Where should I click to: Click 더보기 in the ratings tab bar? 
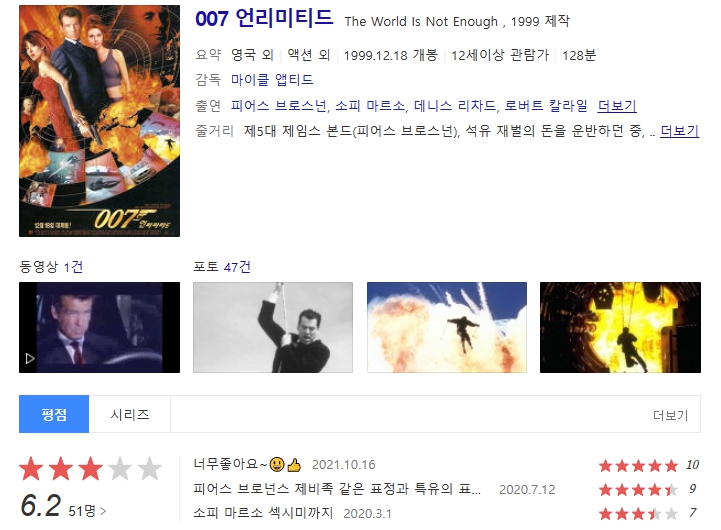(670, 416)
